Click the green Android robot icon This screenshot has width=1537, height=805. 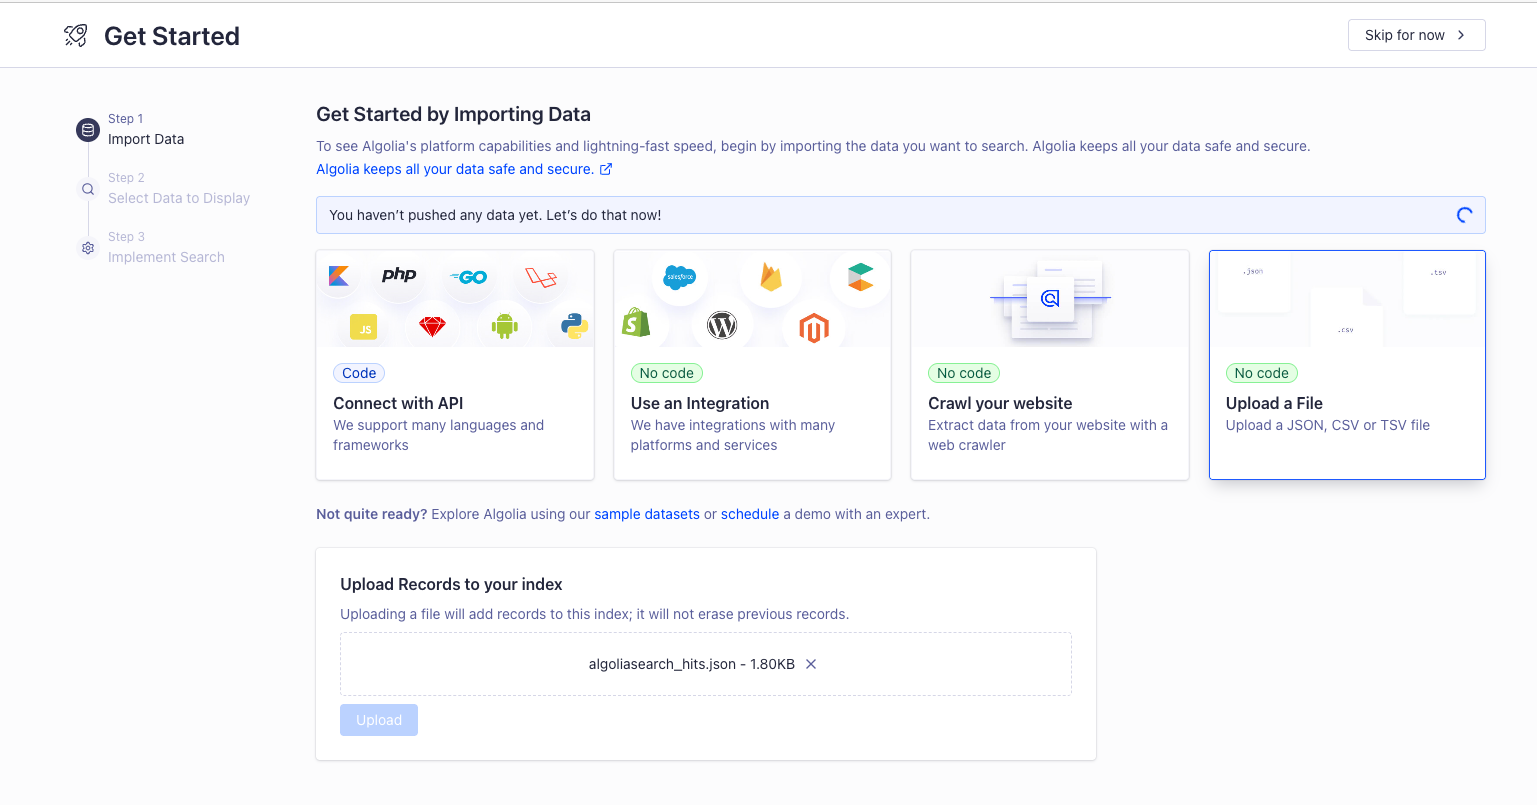505,325
